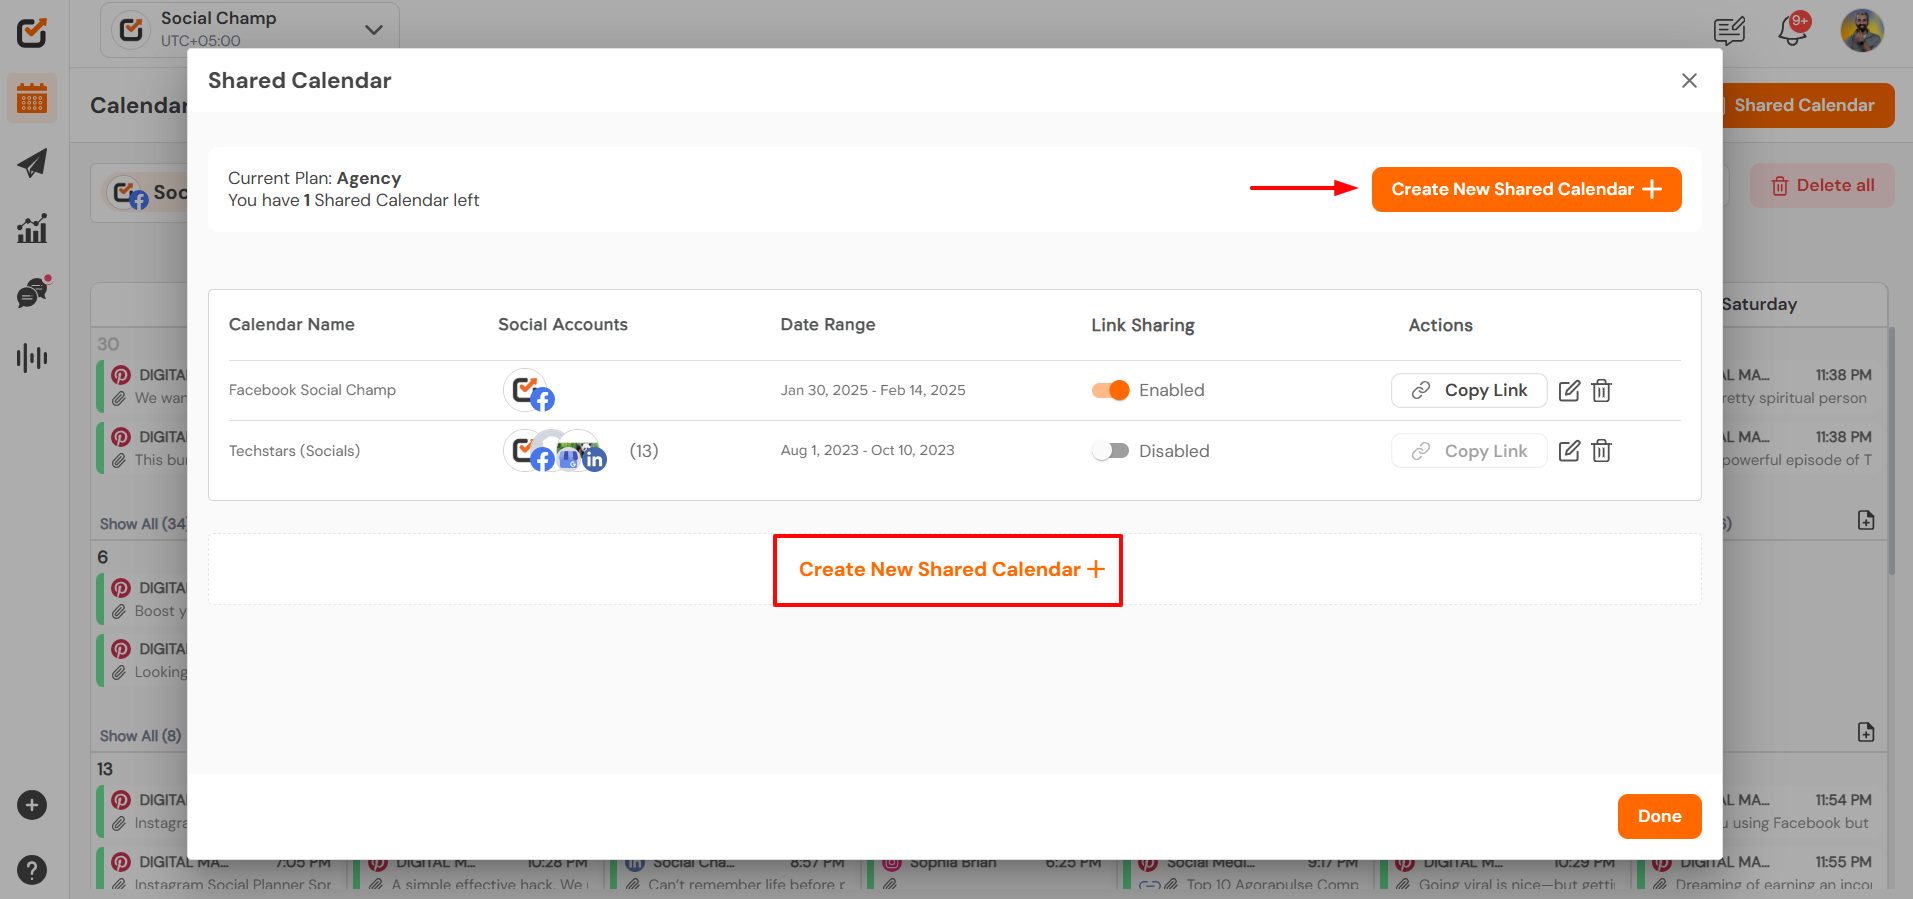Copy link for Facebook Social Champ

[1469, 390]
